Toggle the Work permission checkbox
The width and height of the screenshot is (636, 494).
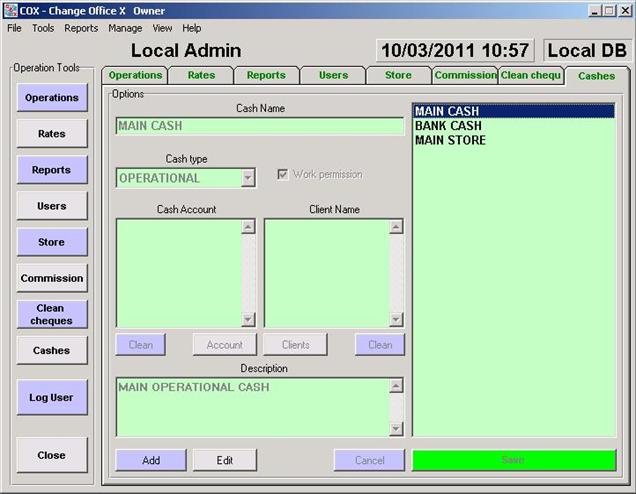click(283, 174)
